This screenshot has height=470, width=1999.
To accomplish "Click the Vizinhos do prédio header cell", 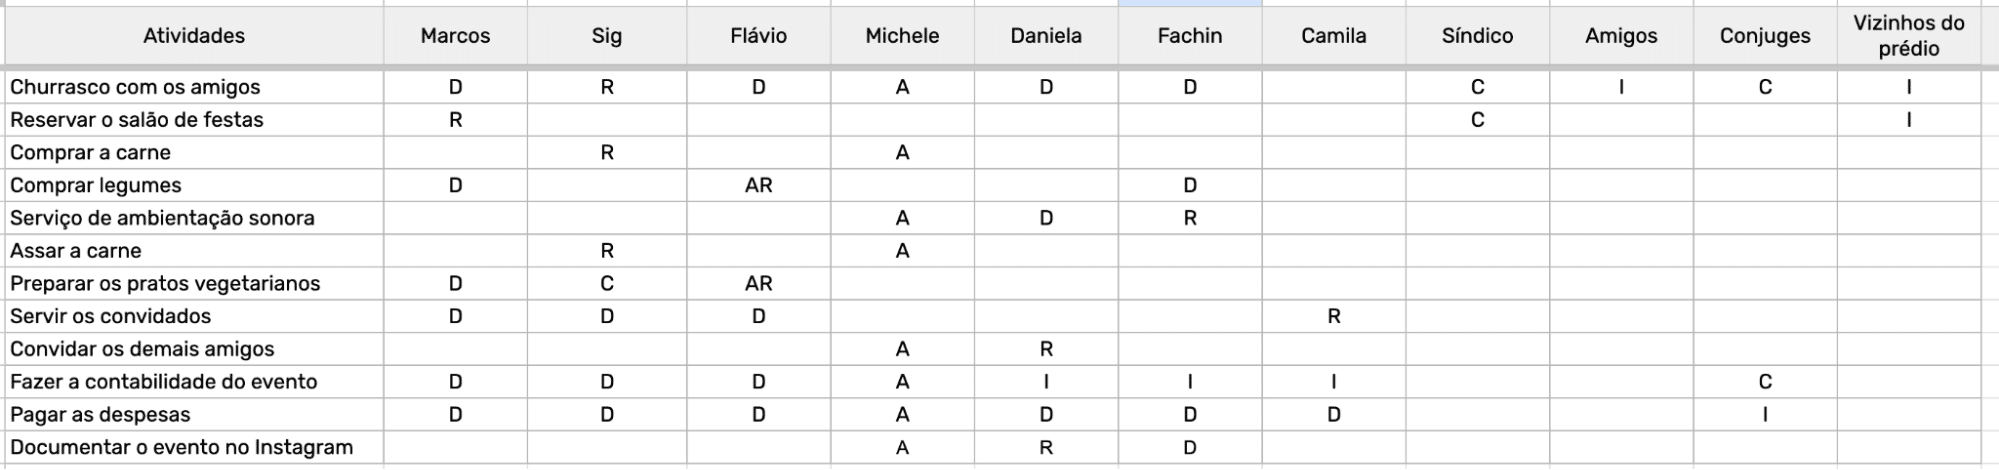I will pos(1908,36).
